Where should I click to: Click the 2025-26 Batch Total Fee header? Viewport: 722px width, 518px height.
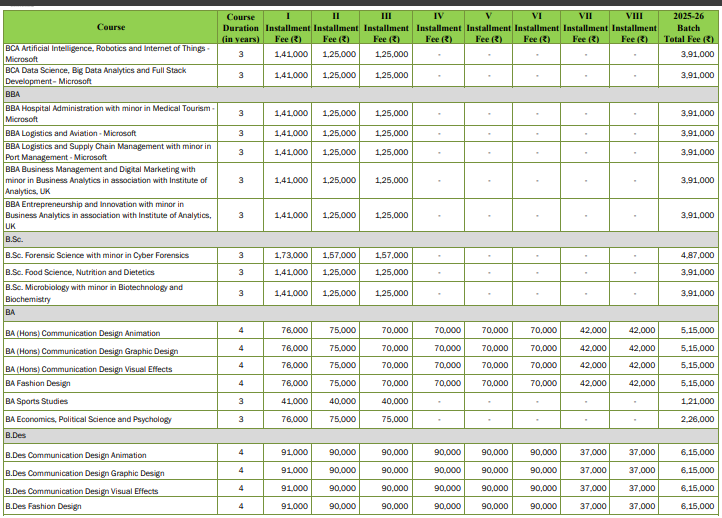(688, 28)
